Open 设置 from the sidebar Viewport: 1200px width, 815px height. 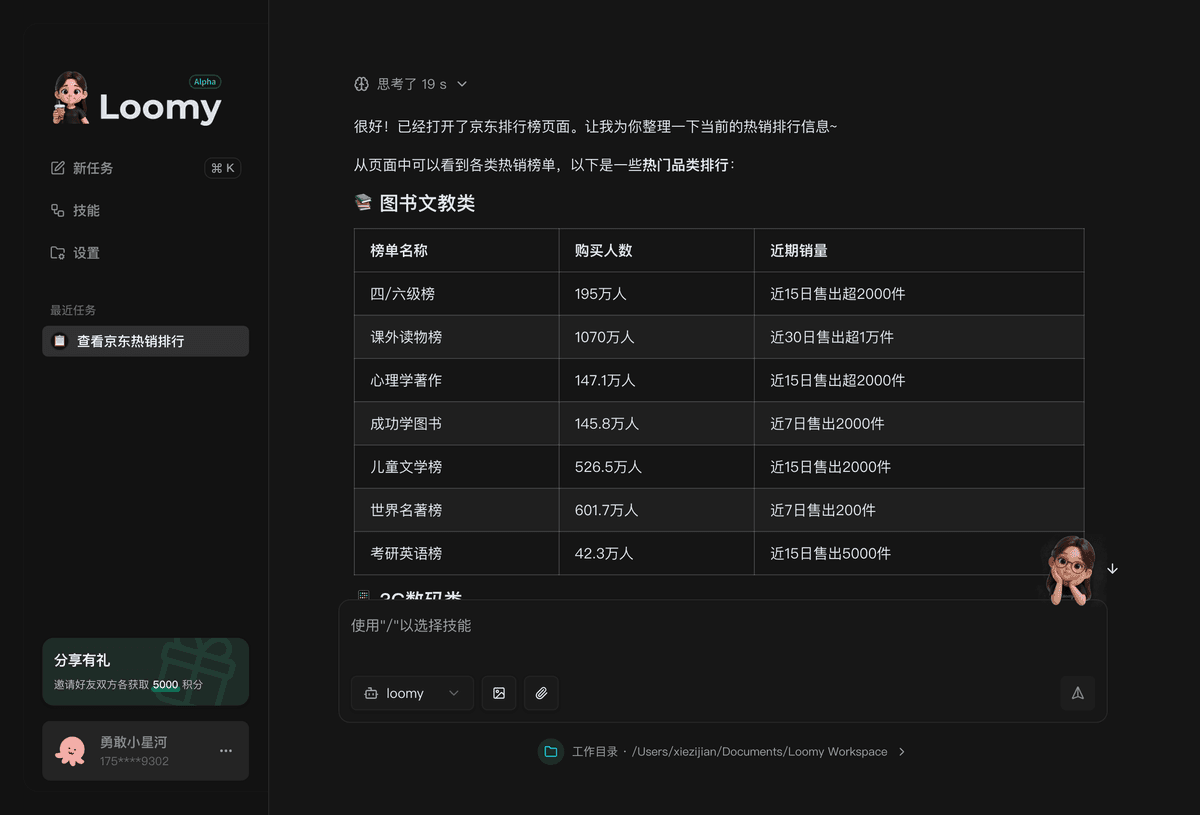pos(86,253)
